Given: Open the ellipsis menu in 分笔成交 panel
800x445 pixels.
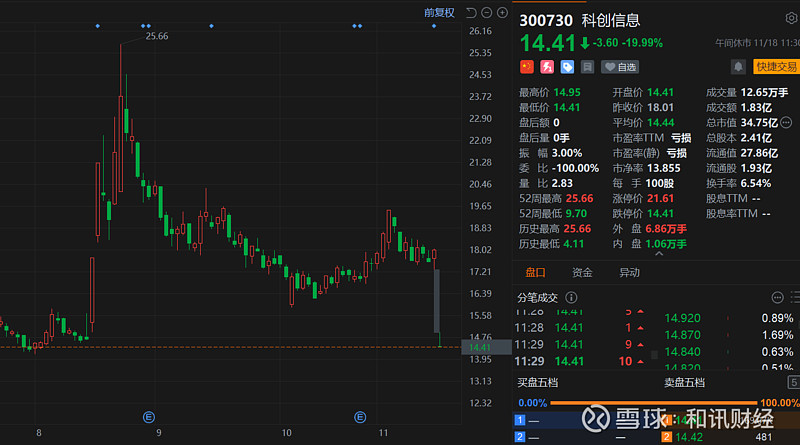Looking at the screenshot, I should pos(778,298).
